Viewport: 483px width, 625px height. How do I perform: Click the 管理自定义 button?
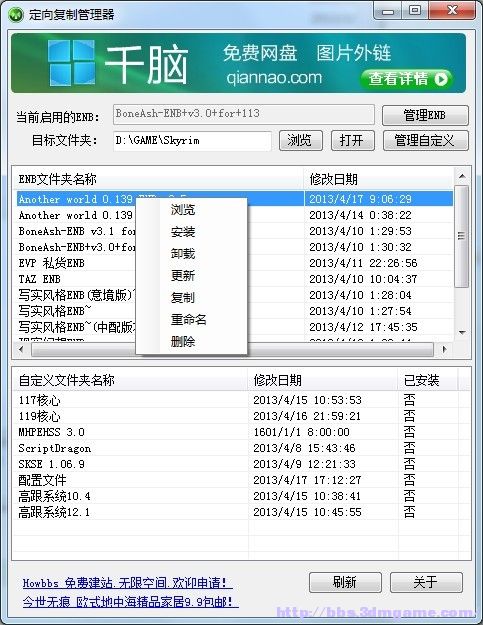425,140
